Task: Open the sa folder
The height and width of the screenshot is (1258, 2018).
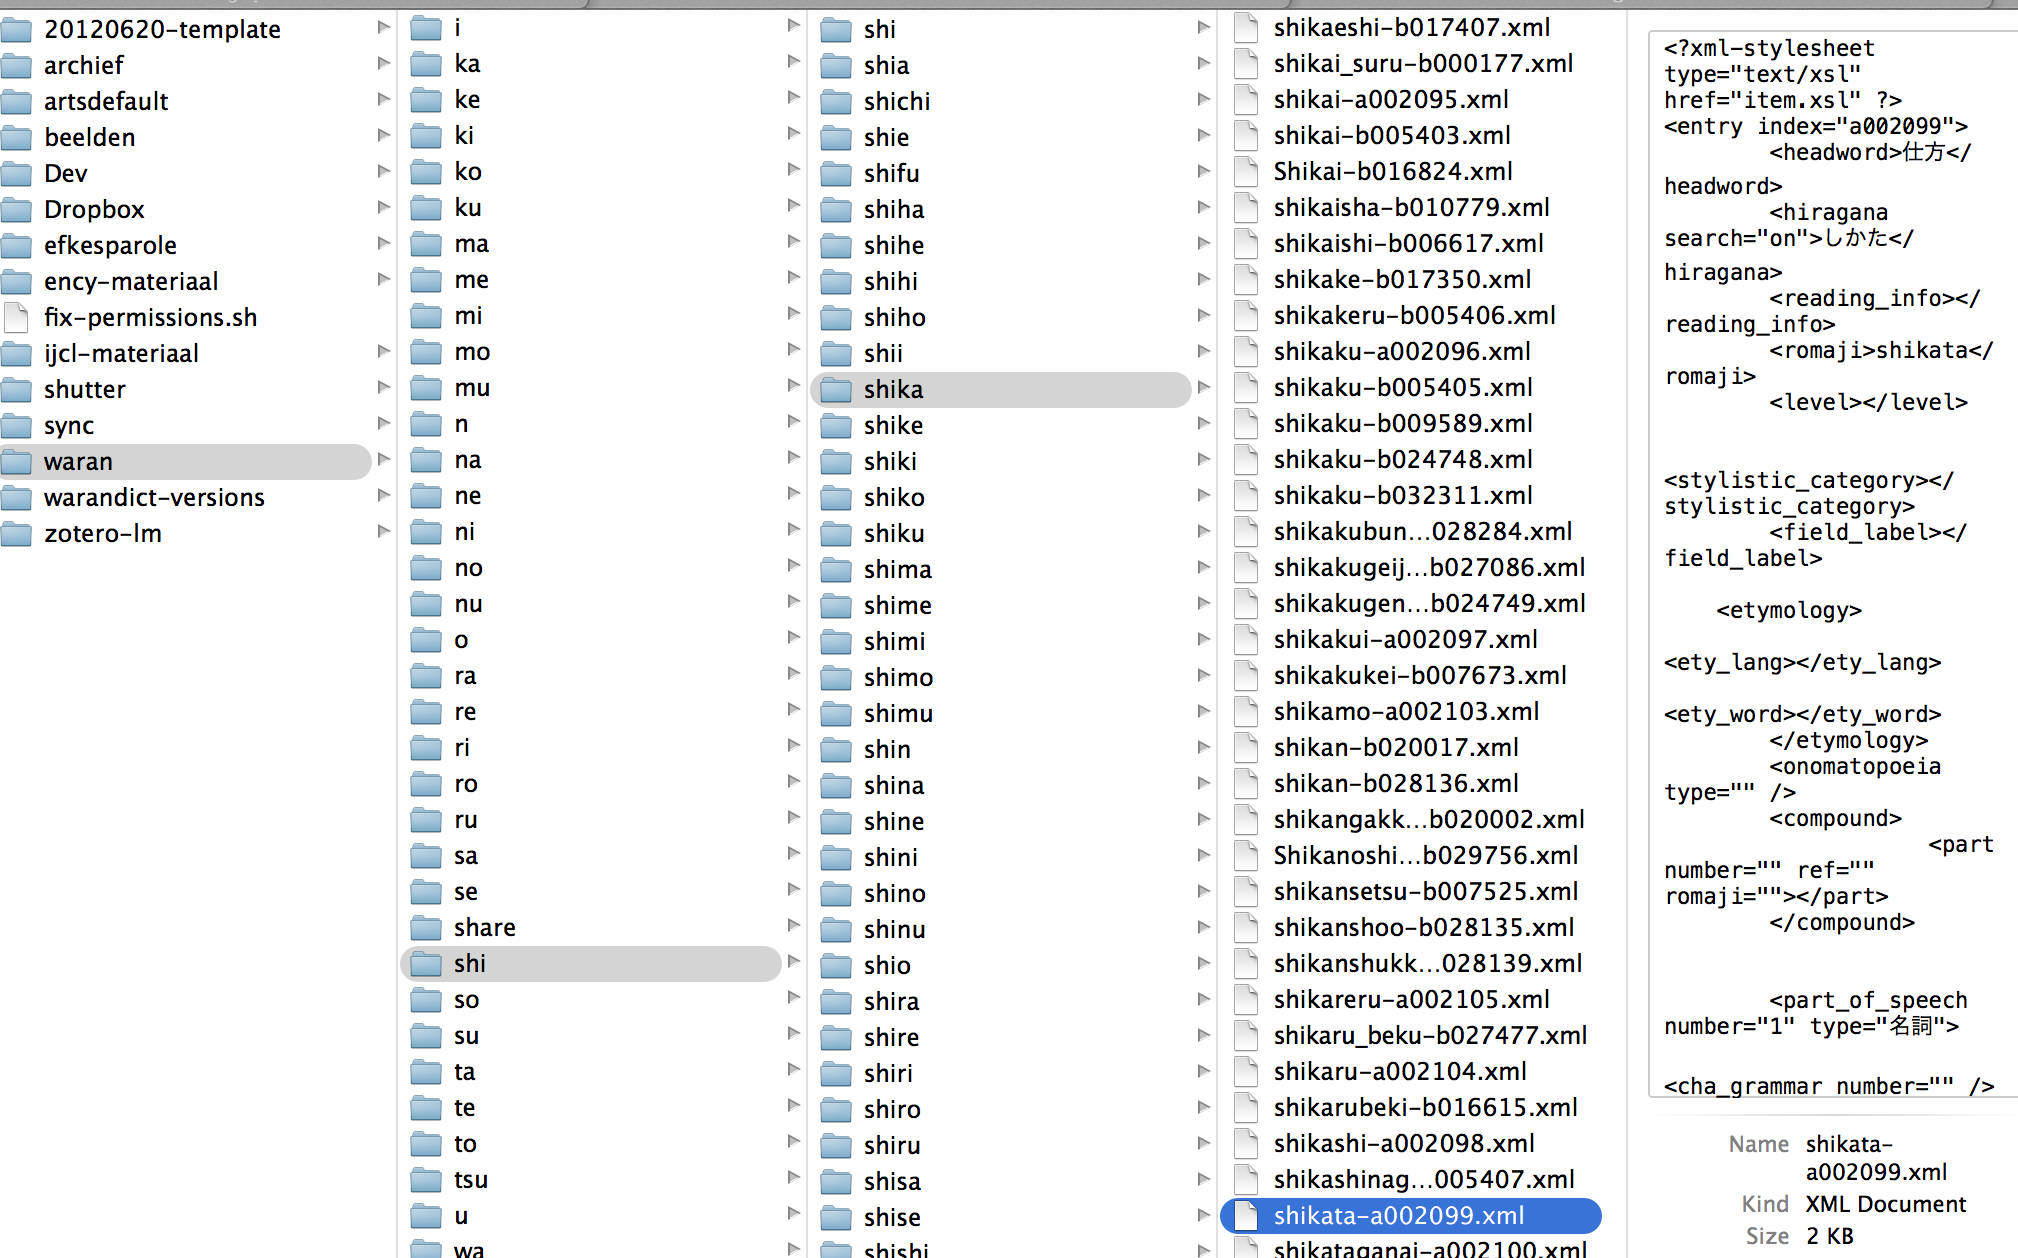Action: 465,855
